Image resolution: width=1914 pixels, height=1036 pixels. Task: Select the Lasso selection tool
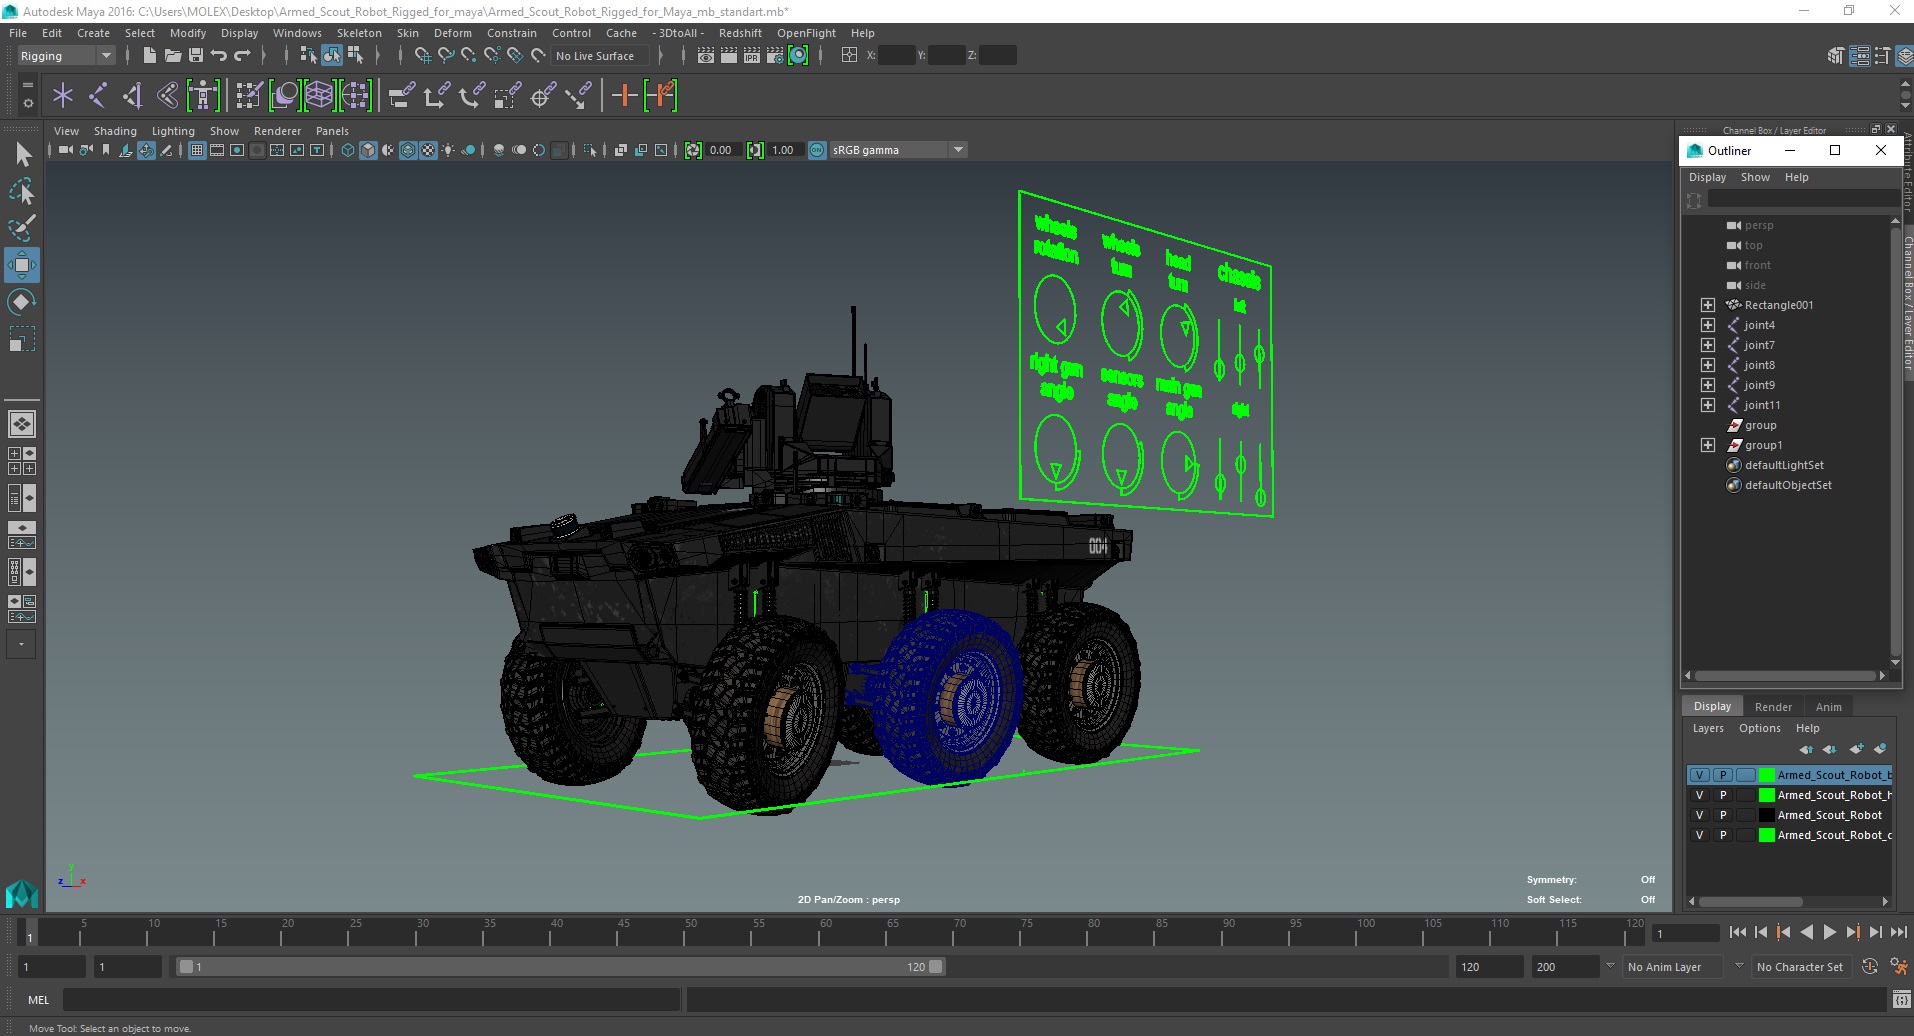tap(22, 191)
